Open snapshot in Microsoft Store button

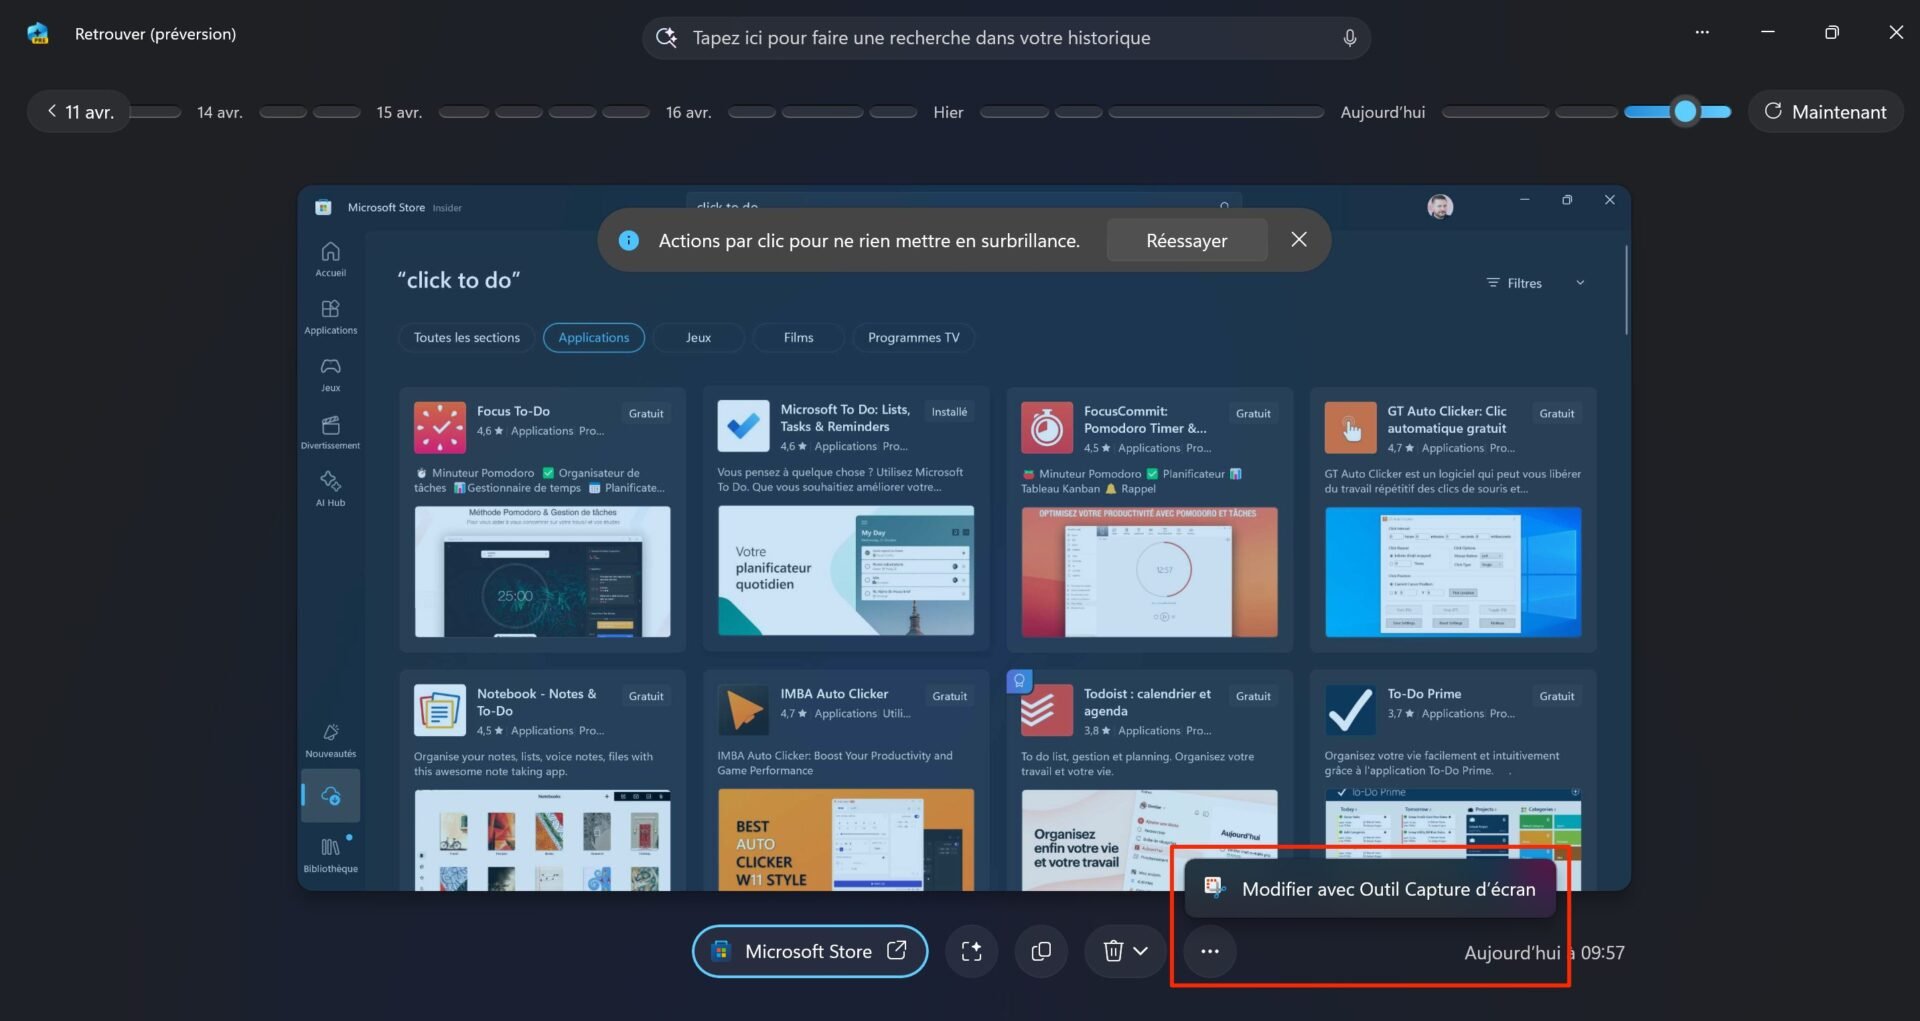click(x=809, y=951)
